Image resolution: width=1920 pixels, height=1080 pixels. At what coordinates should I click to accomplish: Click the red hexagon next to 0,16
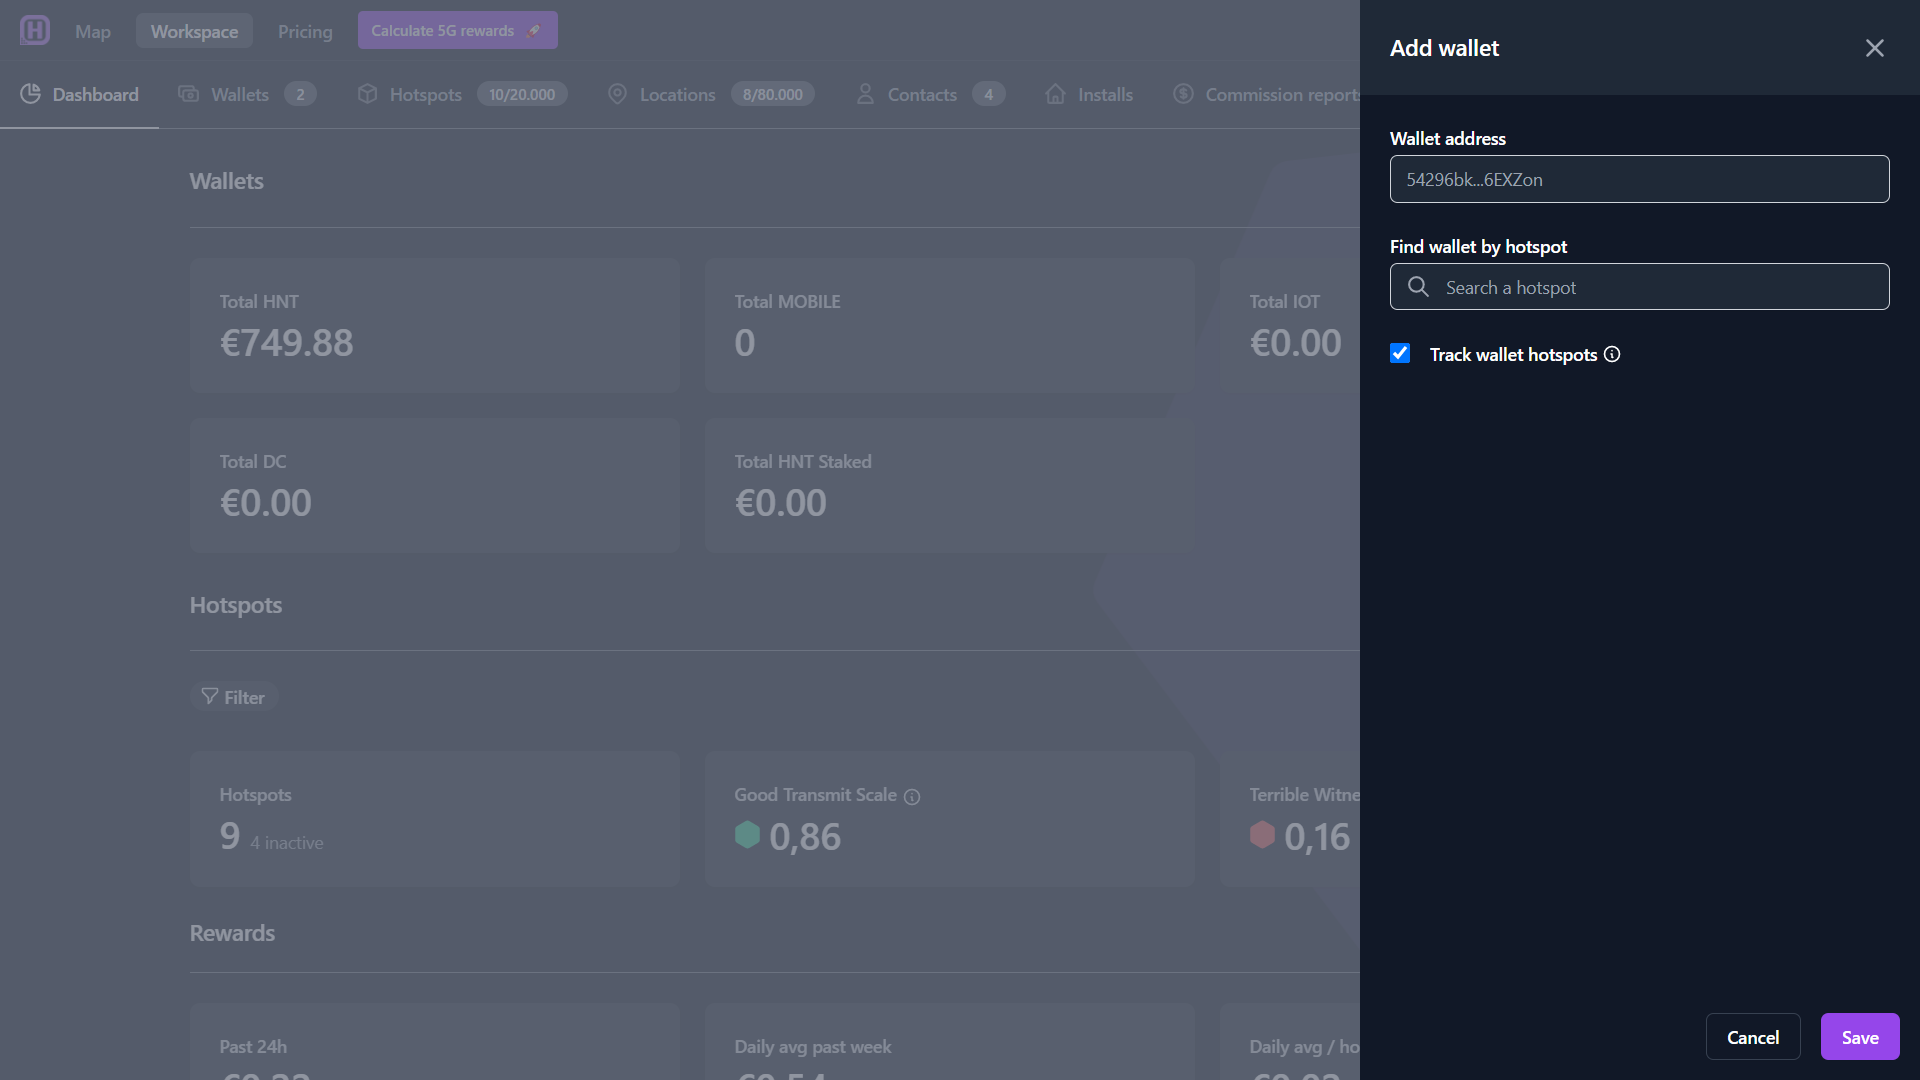(1262, 835)
